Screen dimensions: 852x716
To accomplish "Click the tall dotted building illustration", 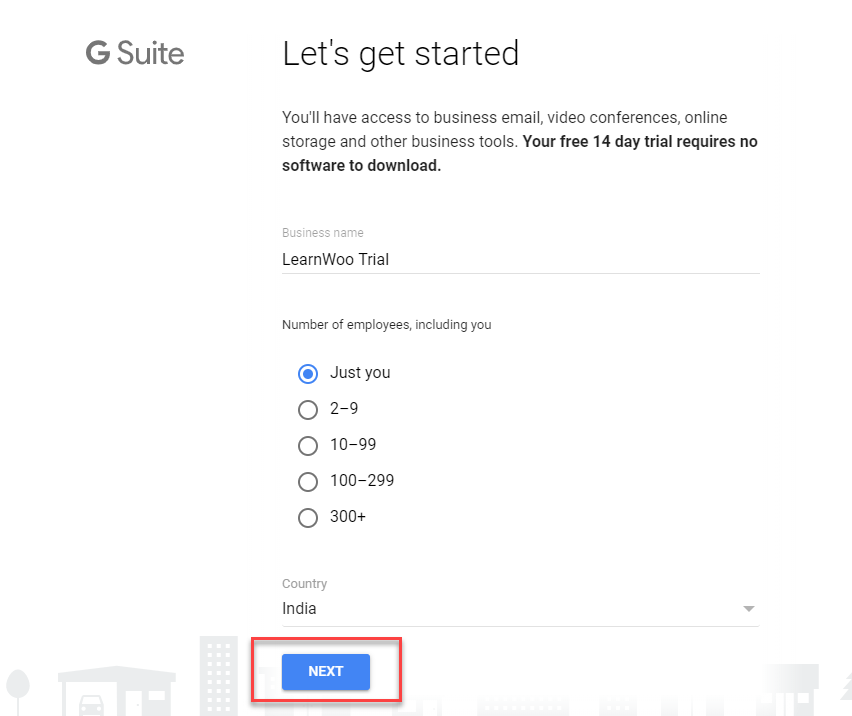I will click(218, 676).
